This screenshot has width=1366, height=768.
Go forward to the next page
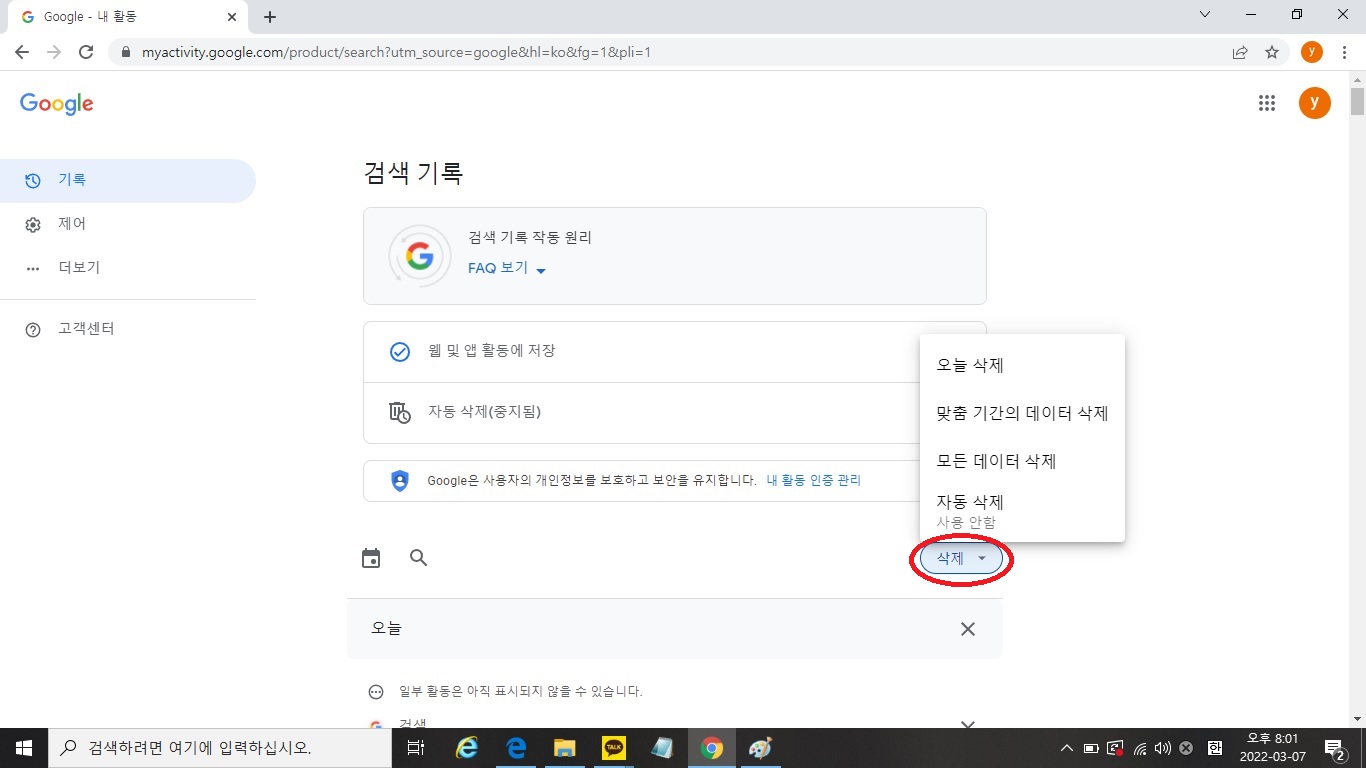coord(54,52)
